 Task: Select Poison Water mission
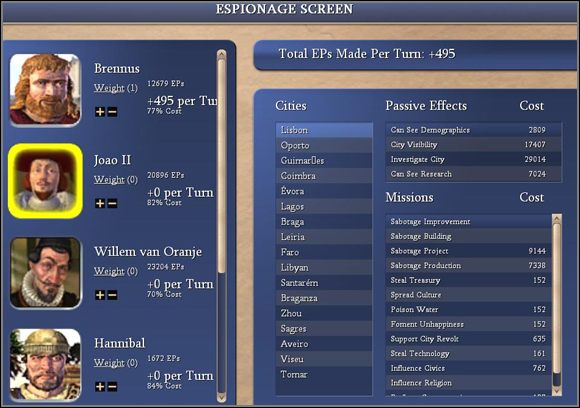(x=469, y=310)
